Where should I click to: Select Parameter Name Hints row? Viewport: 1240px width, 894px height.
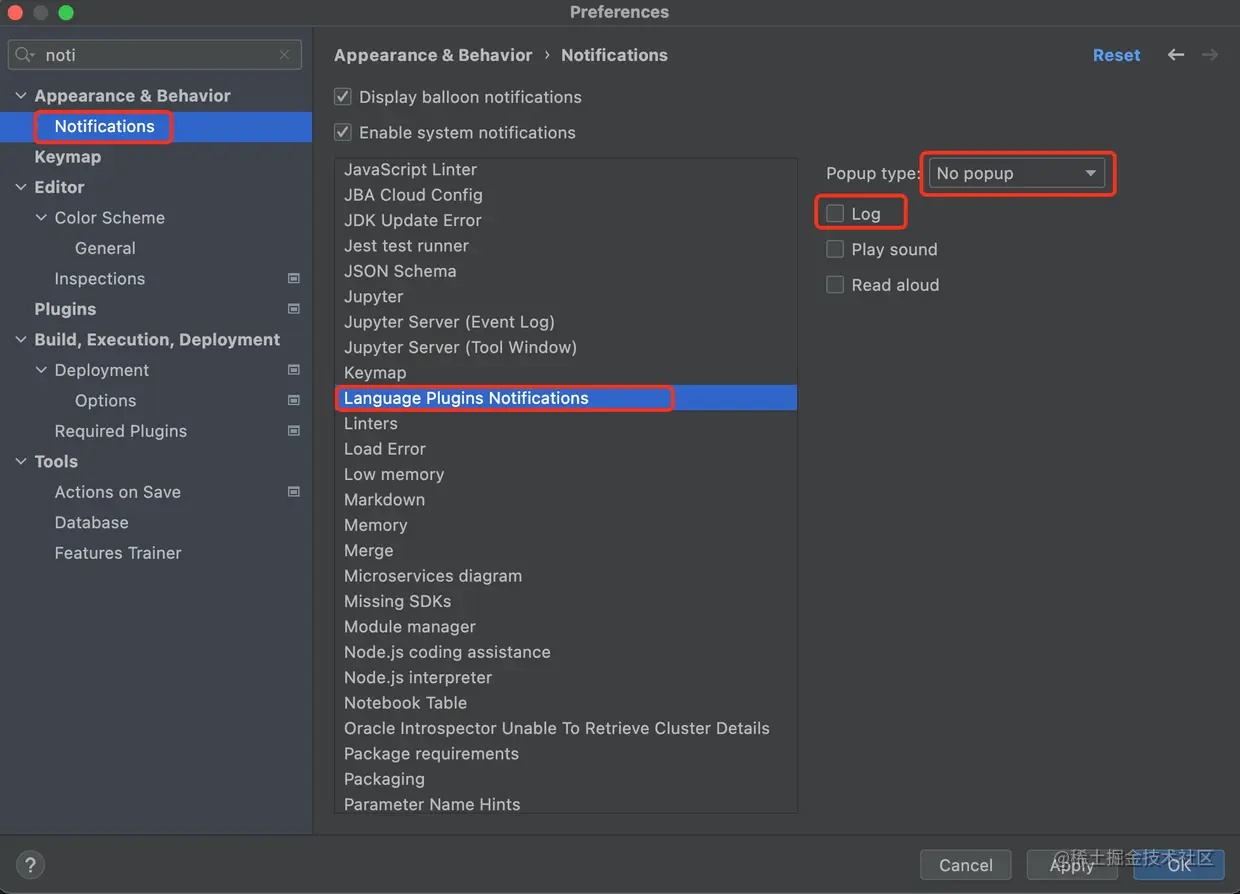(566, 803)
